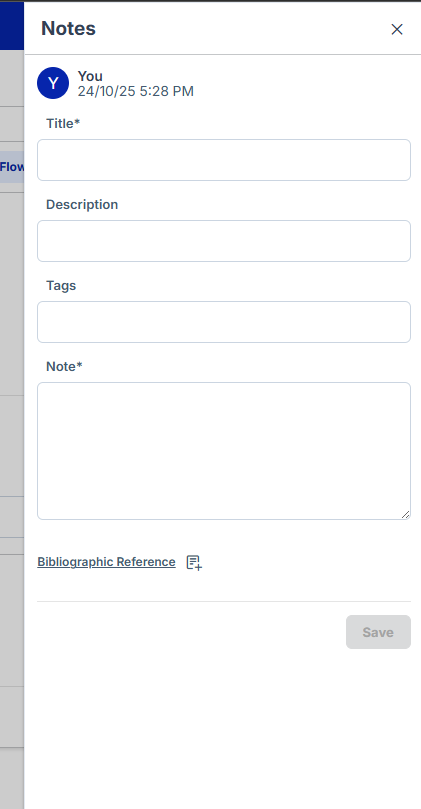421x809 pixels.
Task: Click the "You" author name
Action: pos(90,76)
